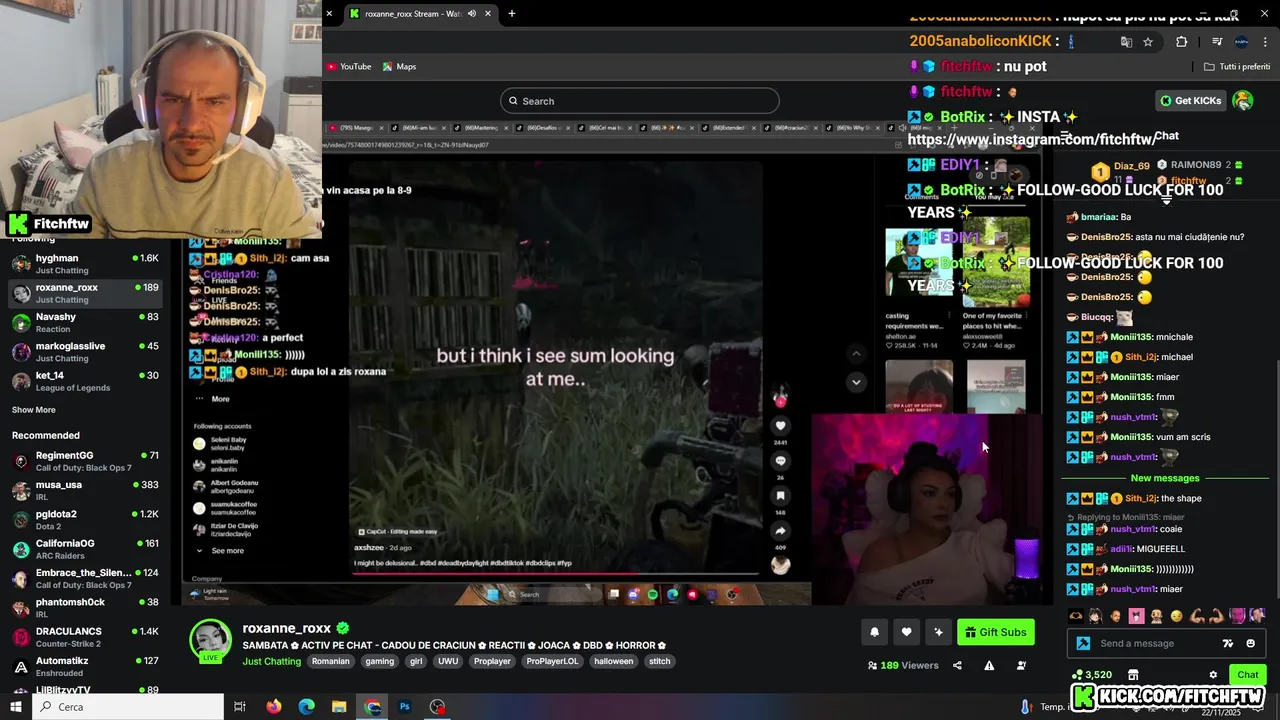This screenshot has height=720, width=1280.
Task: Click roxanne_roxx live avatar
Action: click(210, 641)
